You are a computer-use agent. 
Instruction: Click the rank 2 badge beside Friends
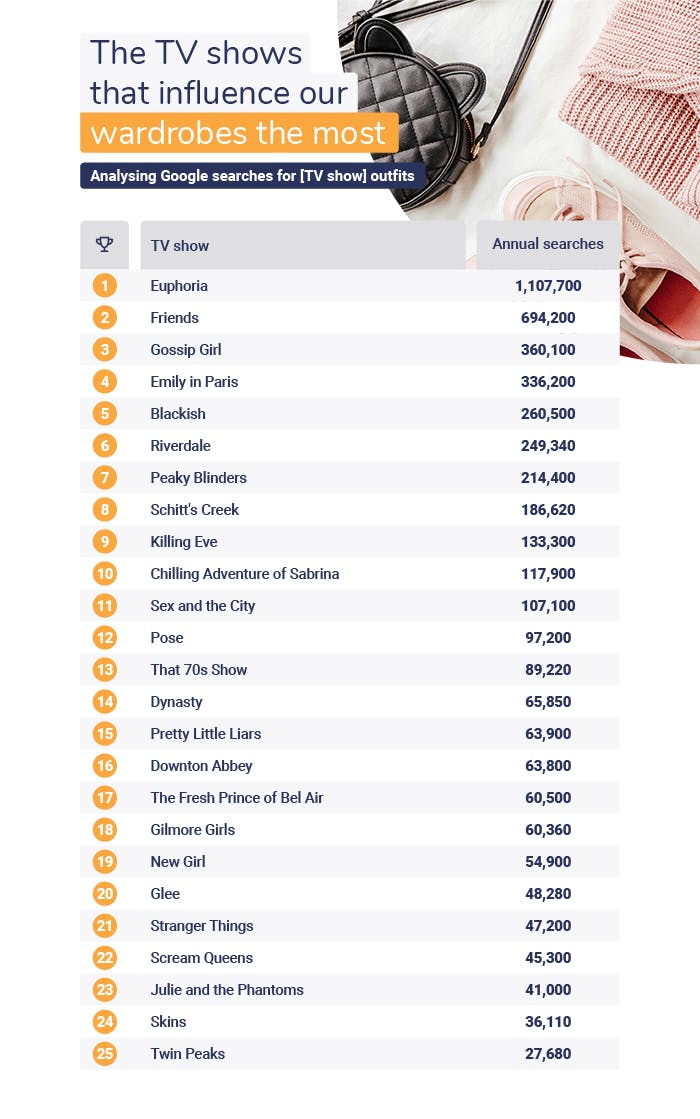coord(105,318)
